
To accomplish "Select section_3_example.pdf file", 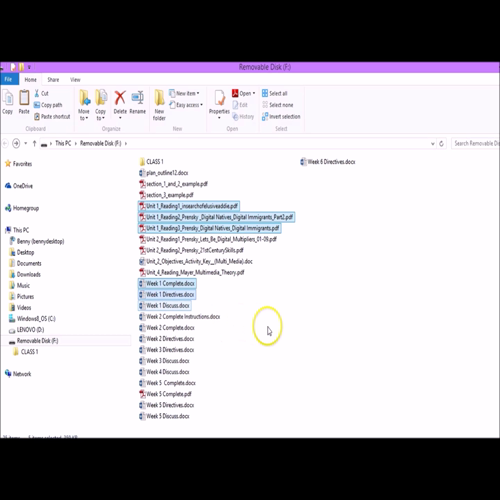I will pos(166,195).
